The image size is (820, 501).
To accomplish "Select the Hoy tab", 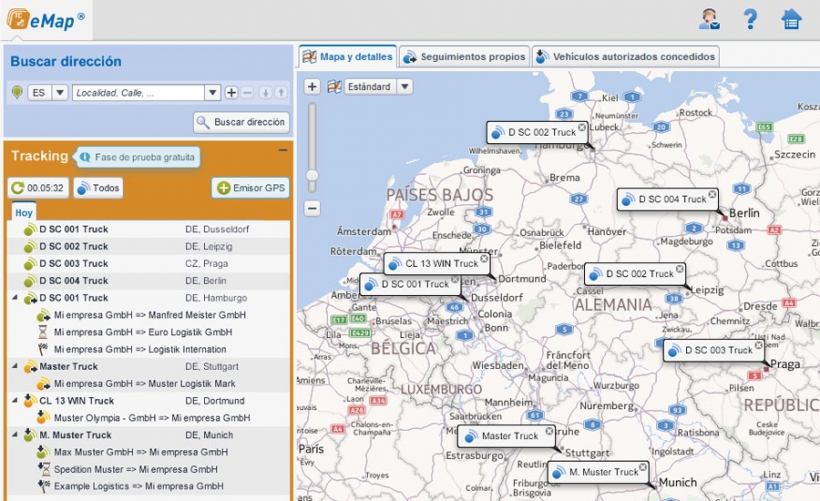I will [24, 212].
